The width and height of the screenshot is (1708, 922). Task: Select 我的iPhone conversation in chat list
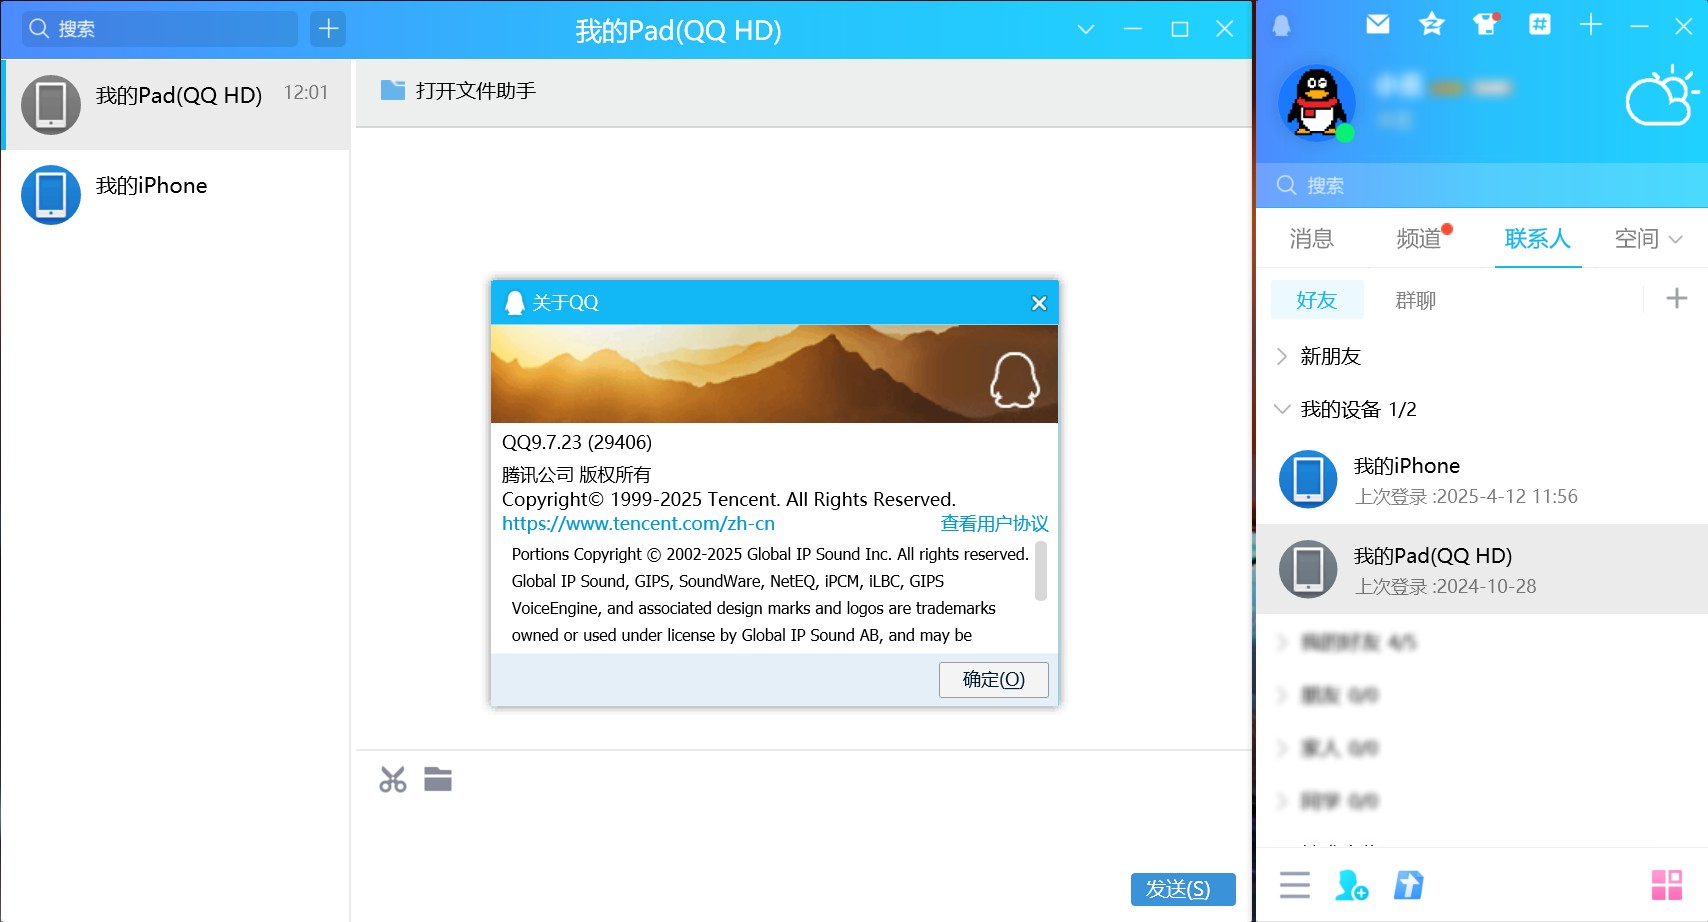coord(176,195)
